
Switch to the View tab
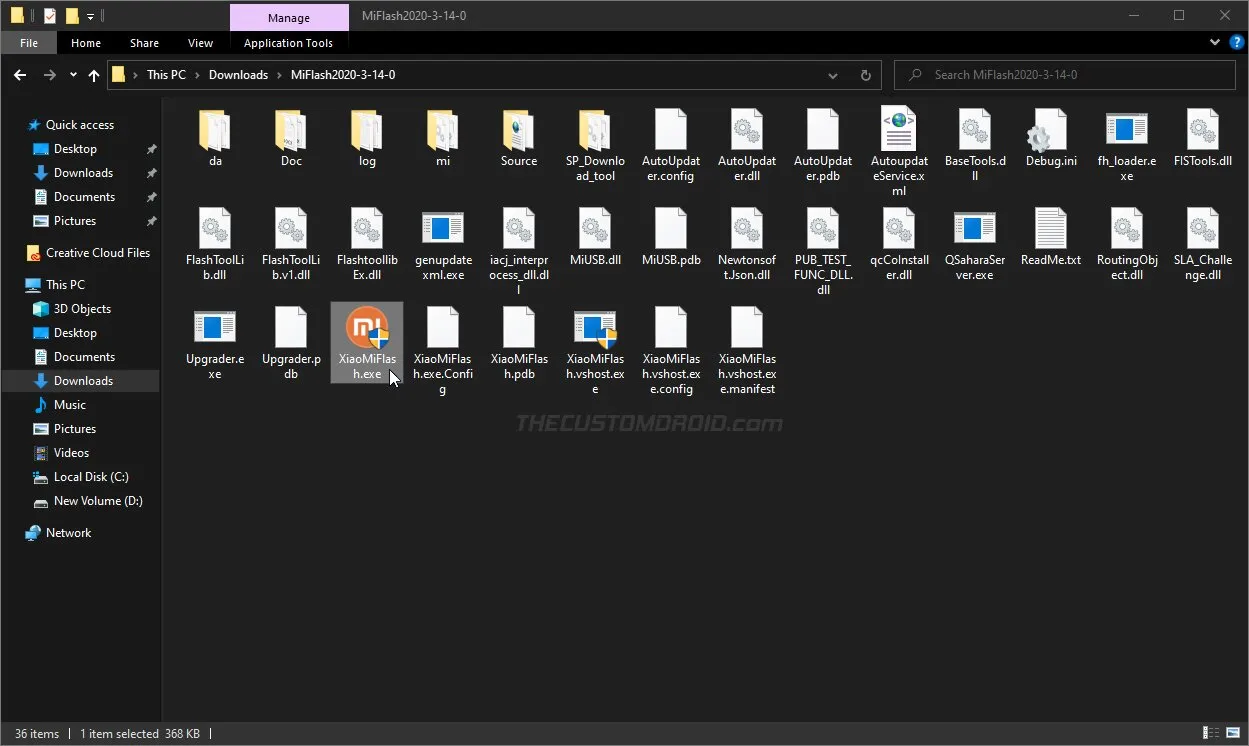200,42
